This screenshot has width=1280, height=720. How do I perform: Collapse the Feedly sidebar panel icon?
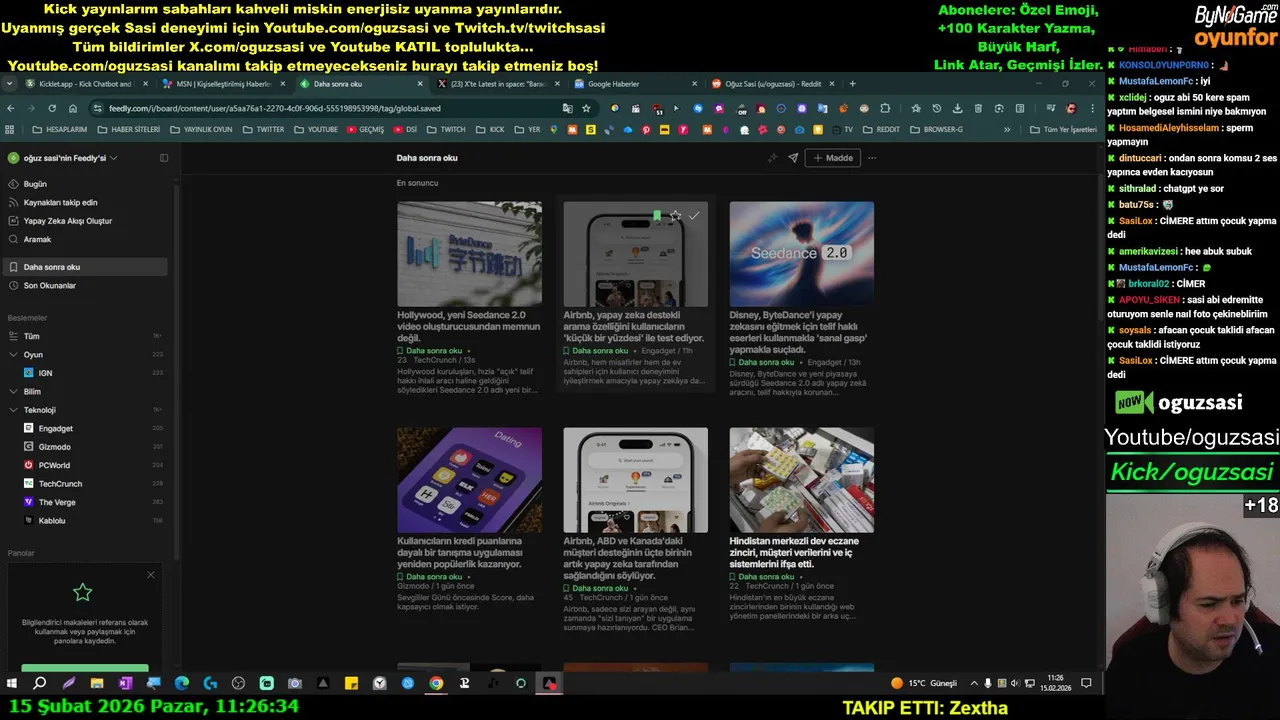click(x=164, y=158)
